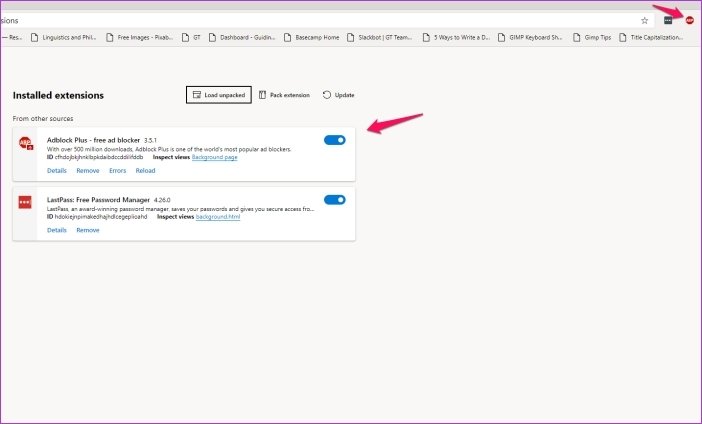Click Adblock Plus version 3.5.1
Image resolution: width=702 pixels, height=424 pixels.
tap(150, 141)
